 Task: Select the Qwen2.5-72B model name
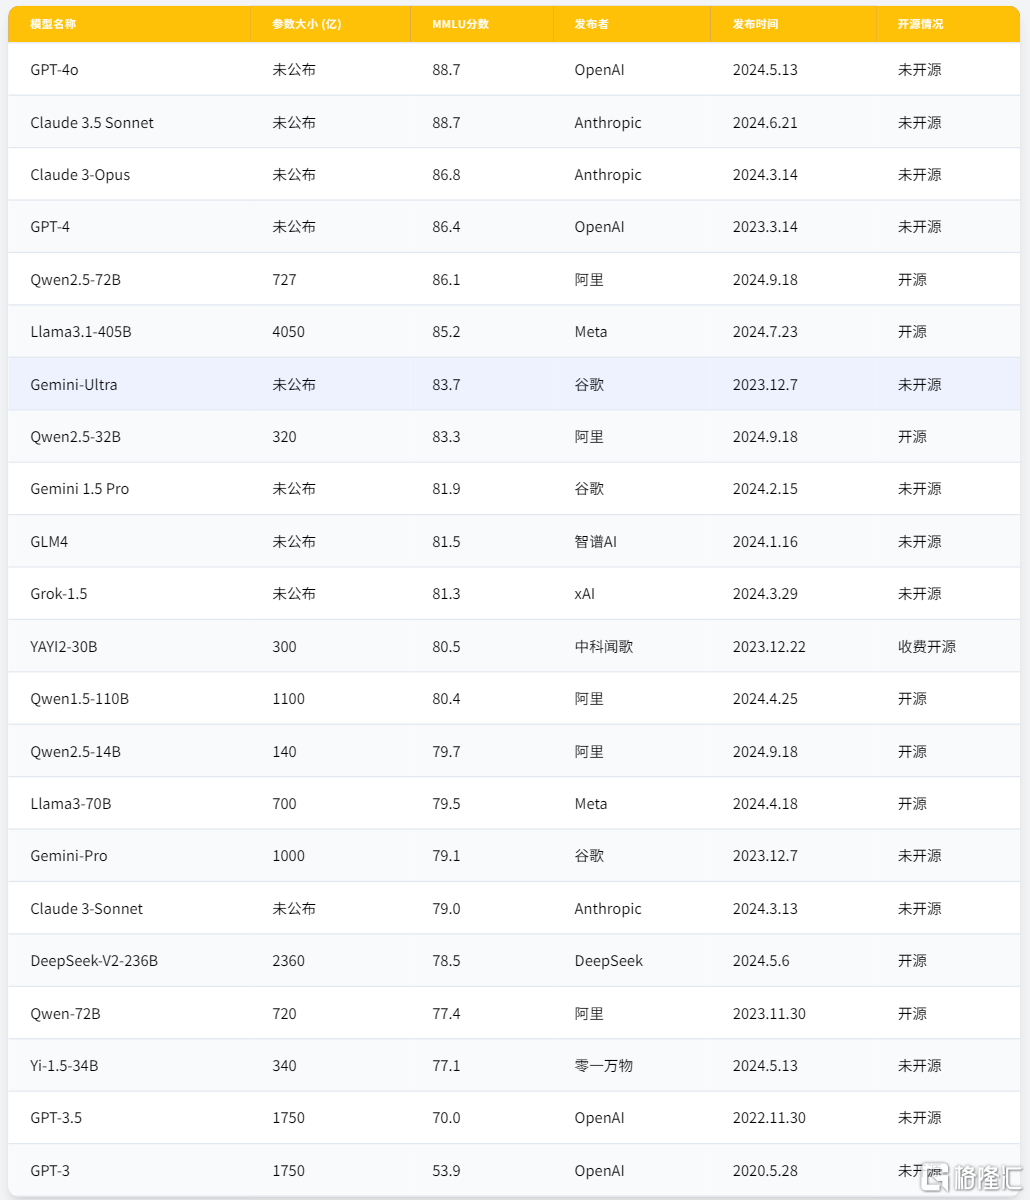pos(76,280)
